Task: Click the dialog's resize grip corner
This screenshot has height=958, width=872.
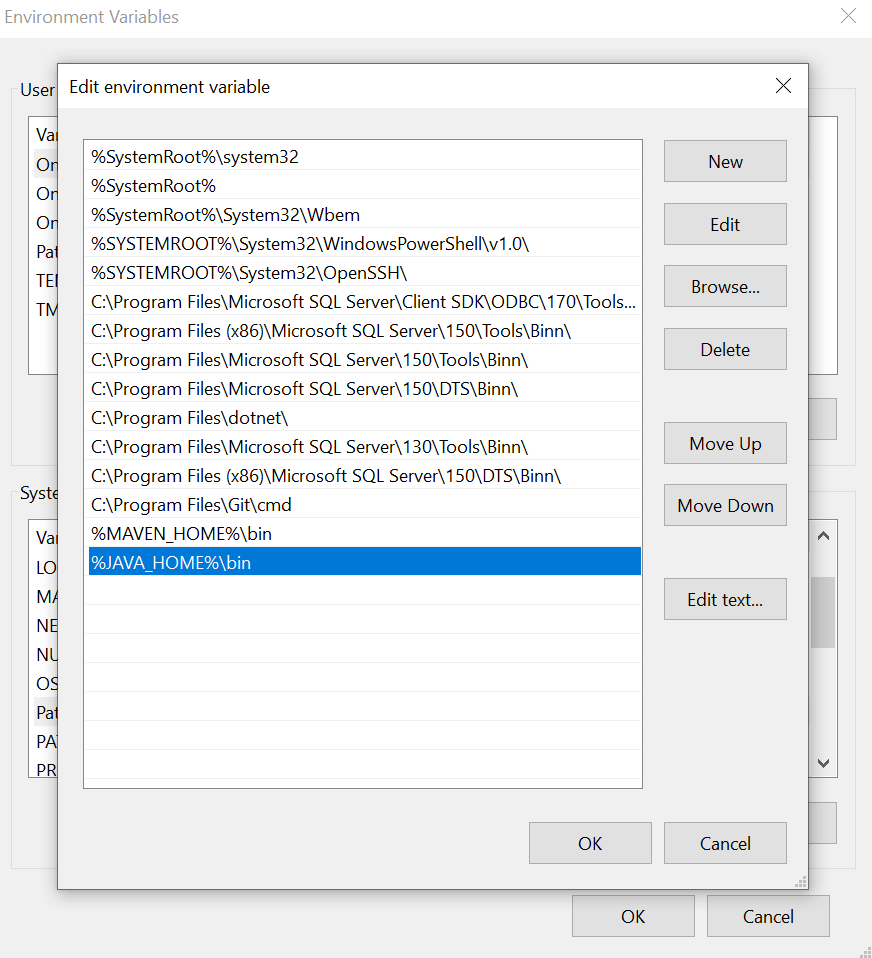Action: tap(801, 882)
